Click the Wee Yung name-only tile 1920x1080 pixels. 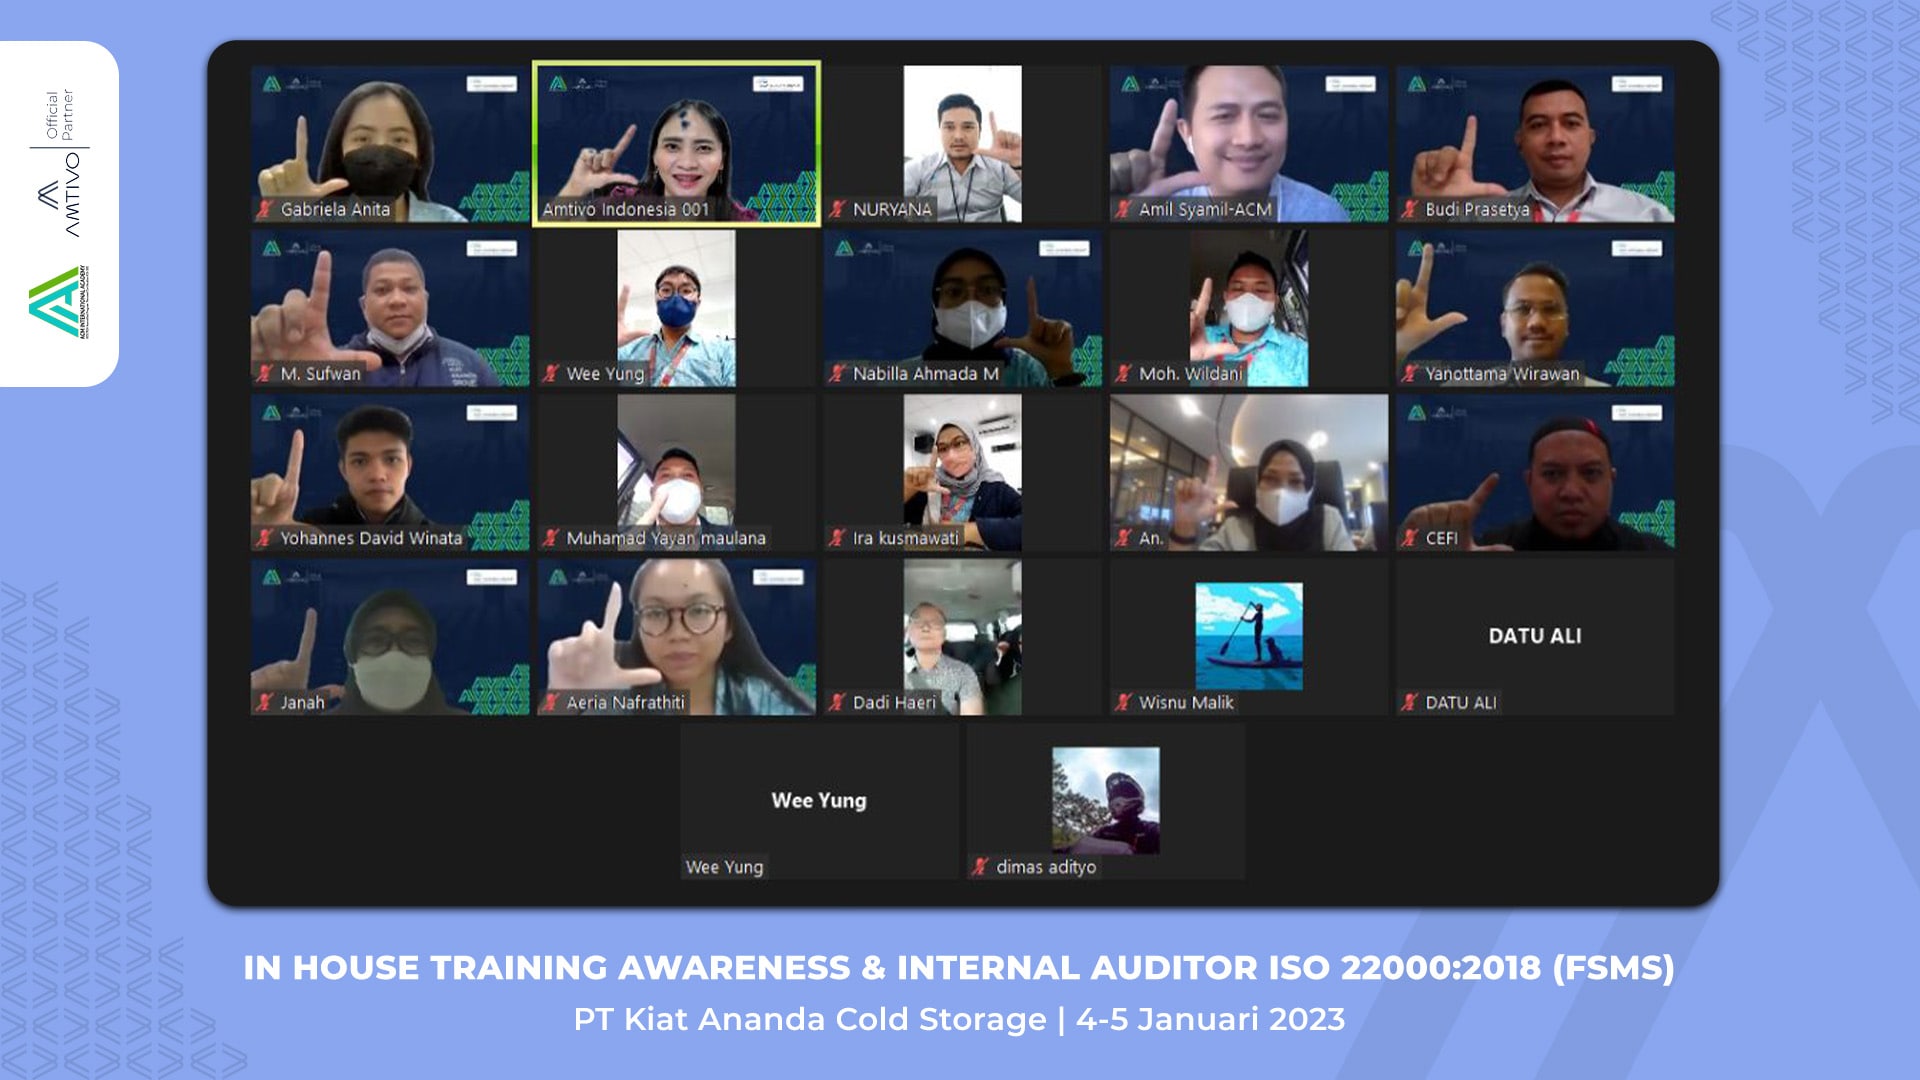819,801
